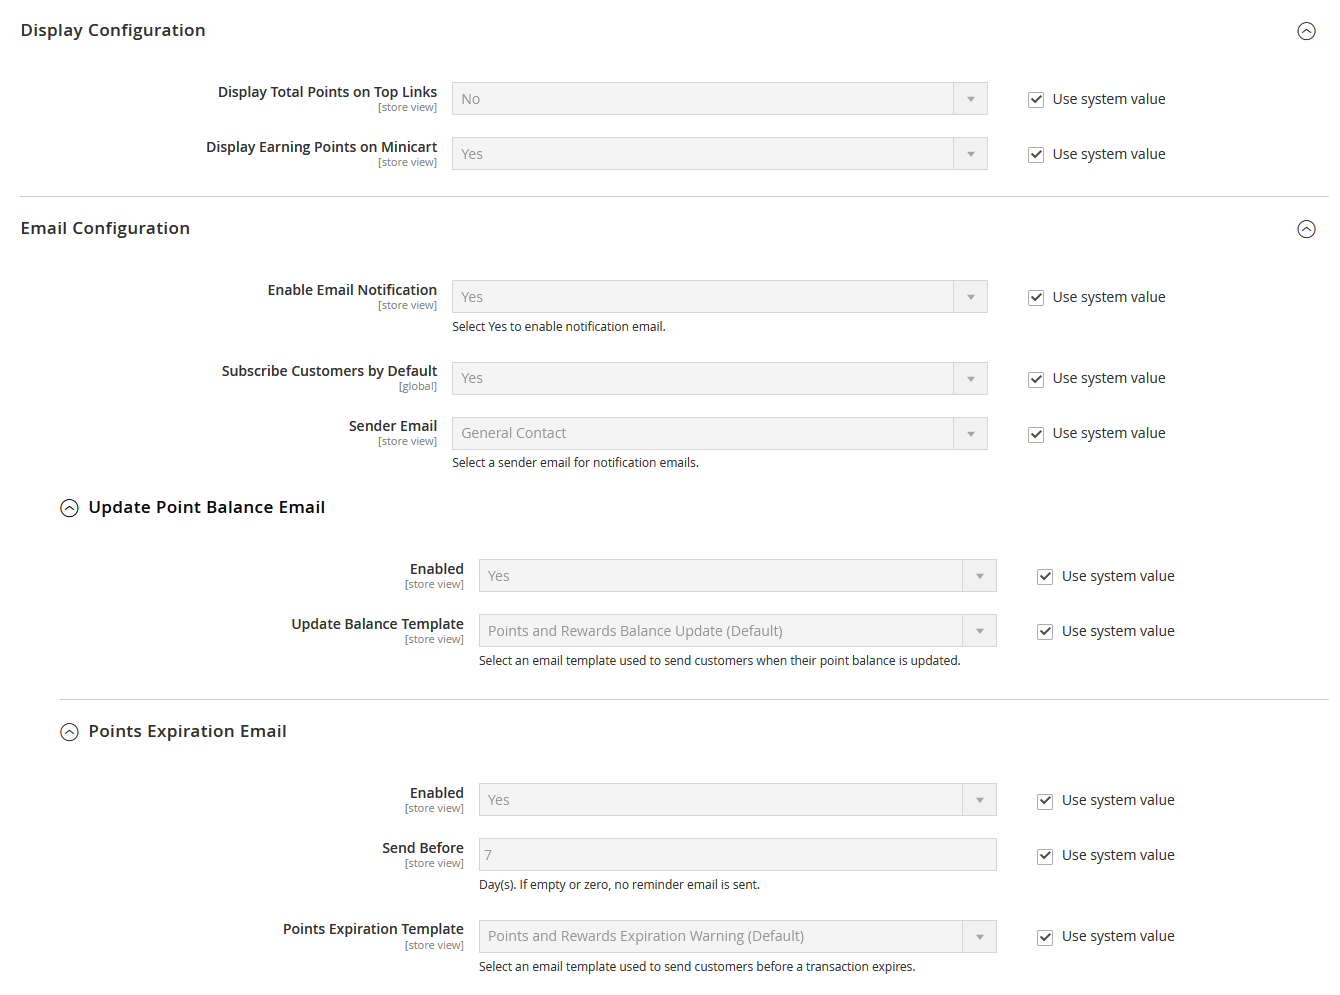
Task: Click the Display Configuration heading
Action: tap(113, 30)
